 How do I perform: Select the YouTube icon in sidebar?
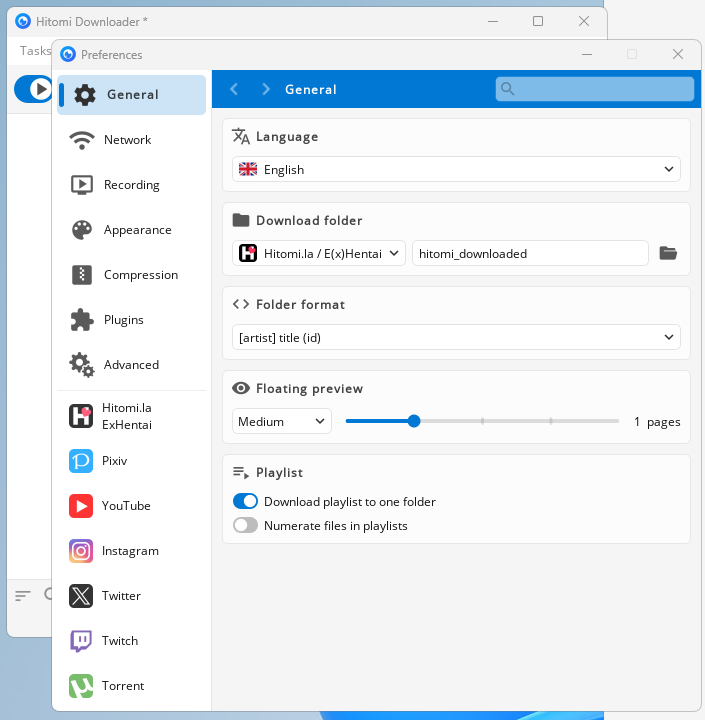click(x=81, y=506)
